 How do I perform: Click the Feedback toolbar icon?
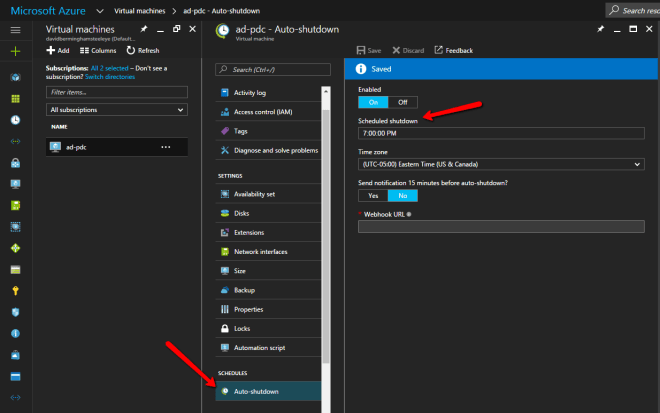pos(454,50)
